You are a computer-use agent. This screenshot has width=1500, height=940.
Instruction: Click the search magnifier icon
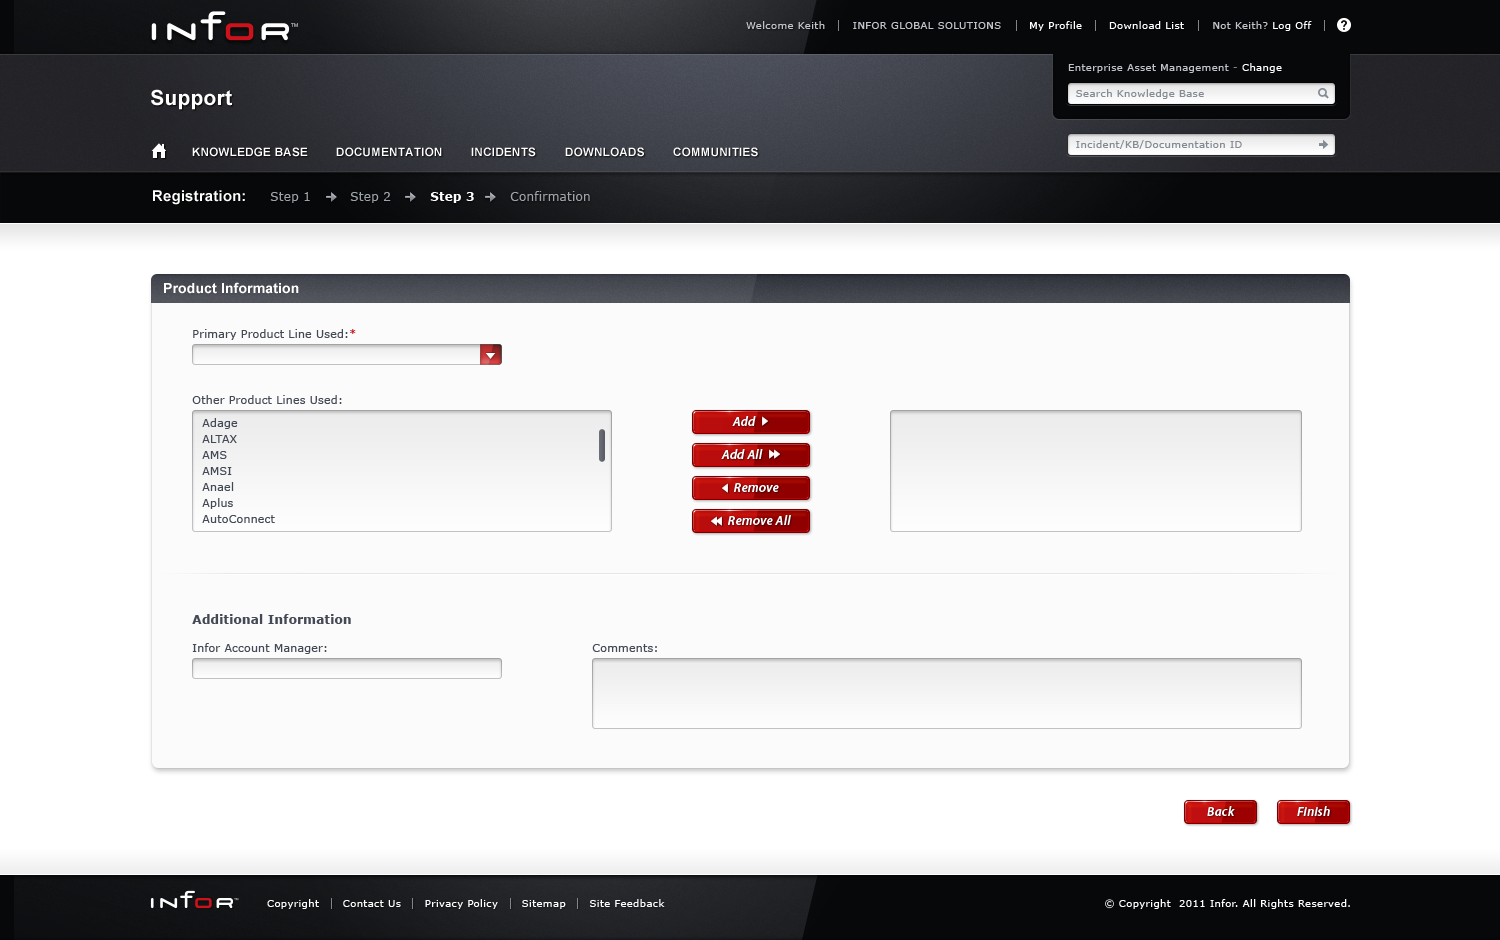point(1323,94)
